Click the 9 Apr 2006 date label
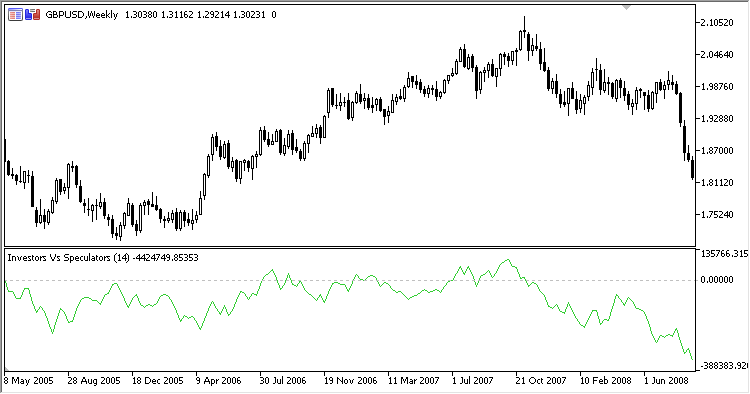 coord(219,381)
